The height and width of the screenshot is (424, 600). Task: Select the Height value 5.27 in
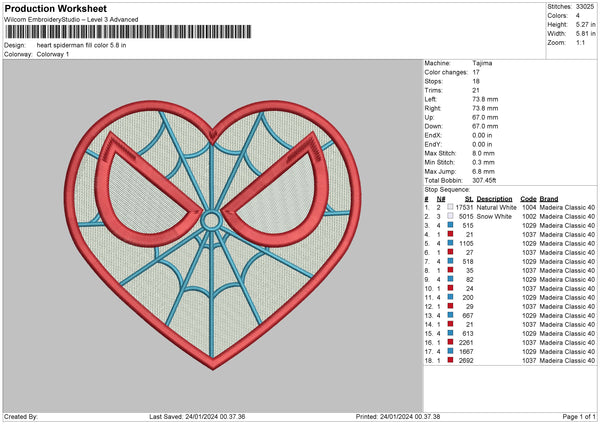point(586,24)
